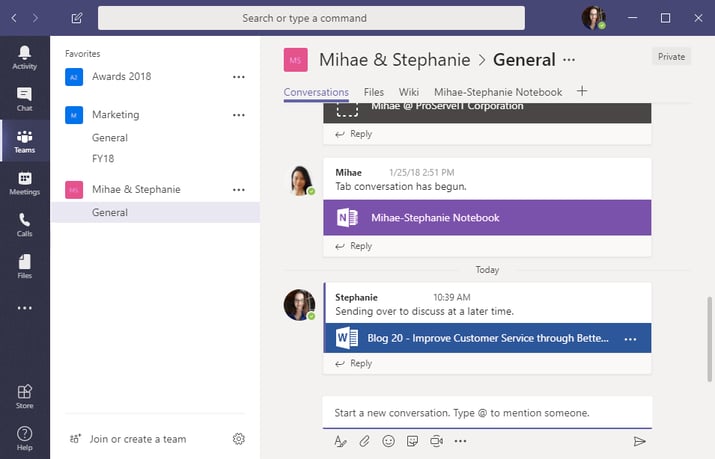
Task: Open more options for Marketing team
Action: [238, 115]
